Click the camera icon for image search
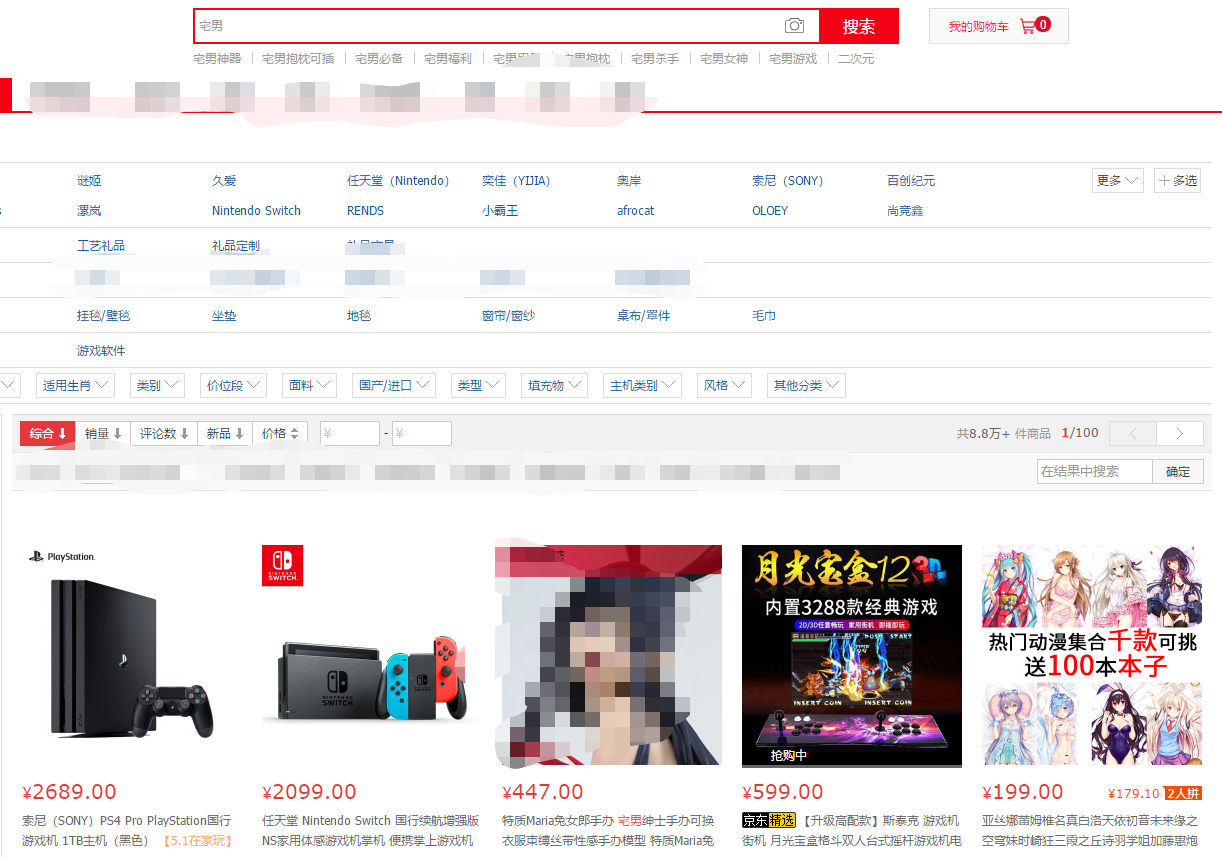Viewport: 1222px width, 857px height. 794,26
